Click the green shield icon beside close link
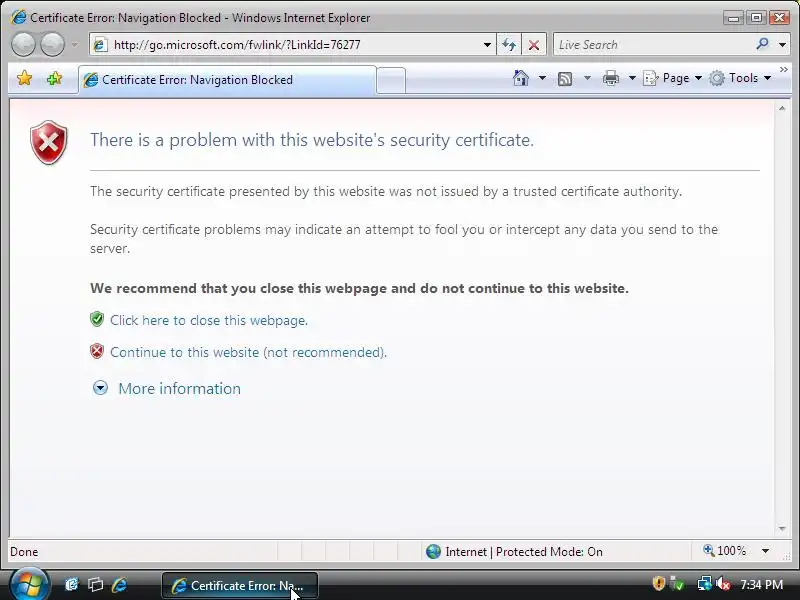Image resolution: width=800 pixels, height=600 pixels. (x=97, y=319)
